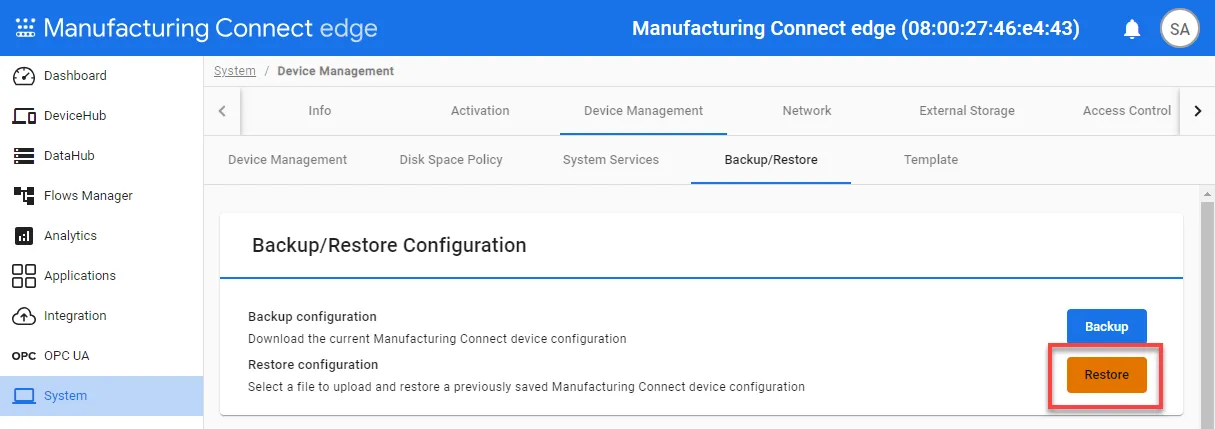Select System in the sidebar

tap(101, 396)
